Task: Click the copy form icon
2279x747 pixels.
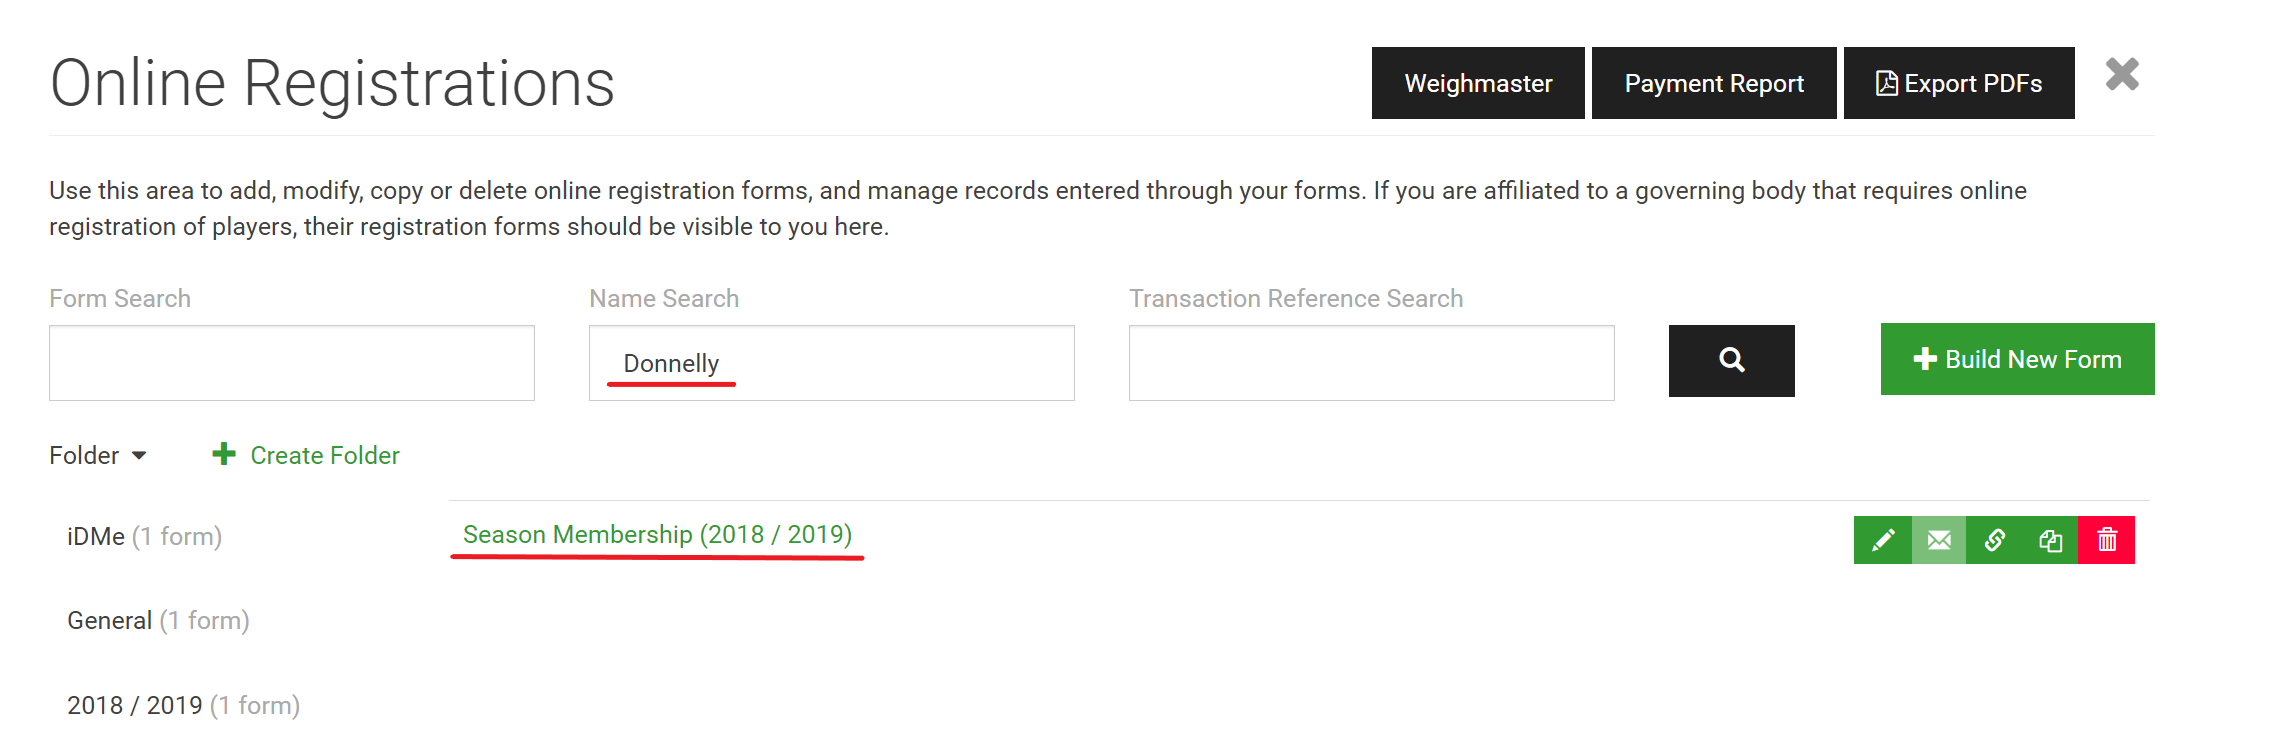Action: point(2050,540)
